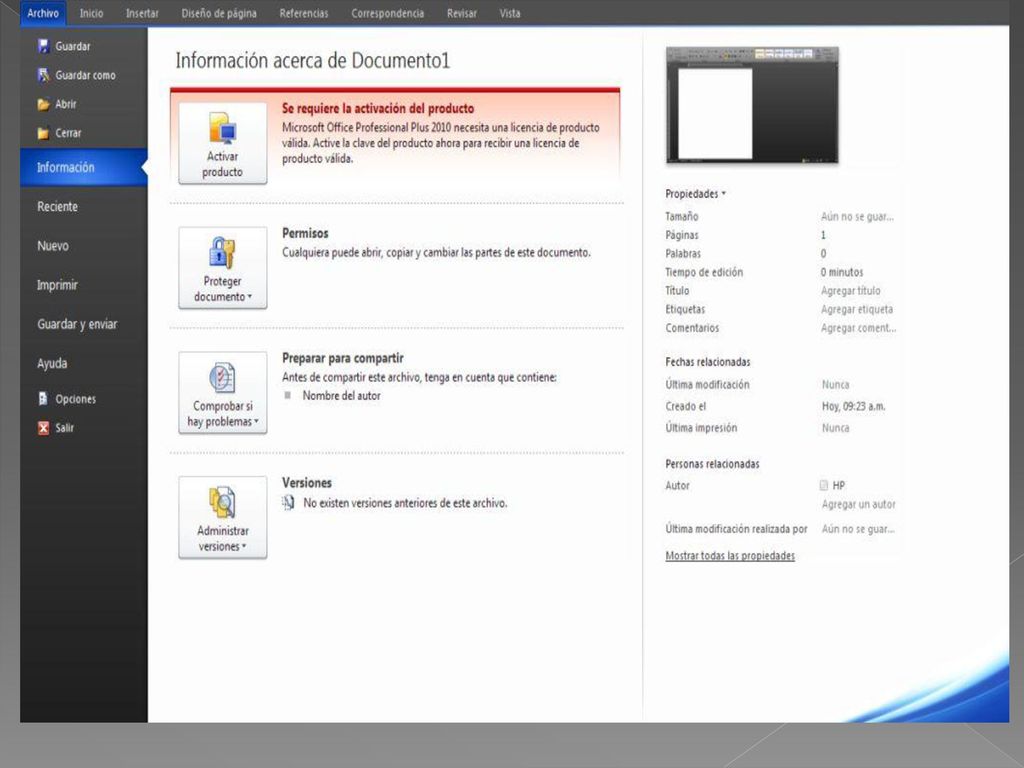This screenshot has width=1024, height=768.
Task: Click 'Aún no se guar...' beside Tamaño
Action: pos(857,216)
